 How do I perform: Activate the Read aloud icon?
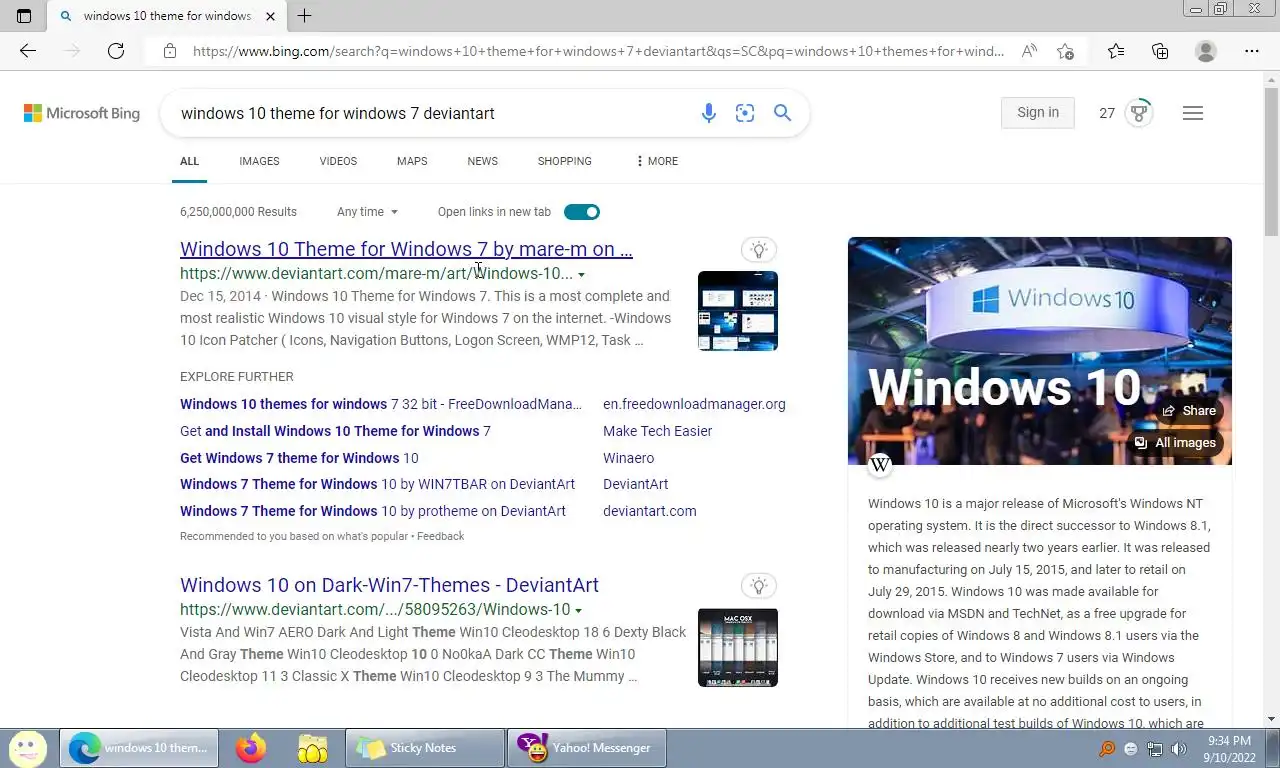(1029, 51)
